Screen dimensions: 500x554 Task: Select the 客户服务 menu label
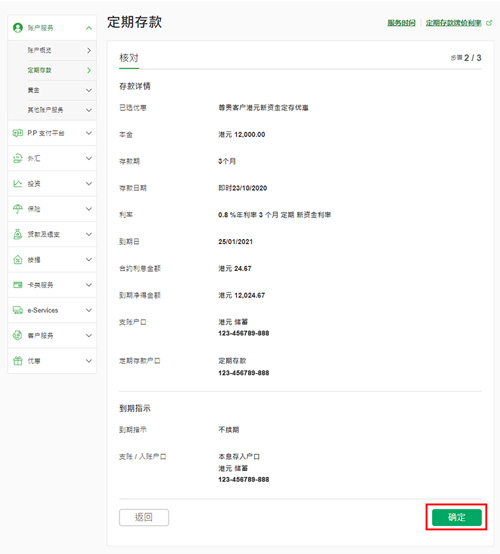point(40,335)
